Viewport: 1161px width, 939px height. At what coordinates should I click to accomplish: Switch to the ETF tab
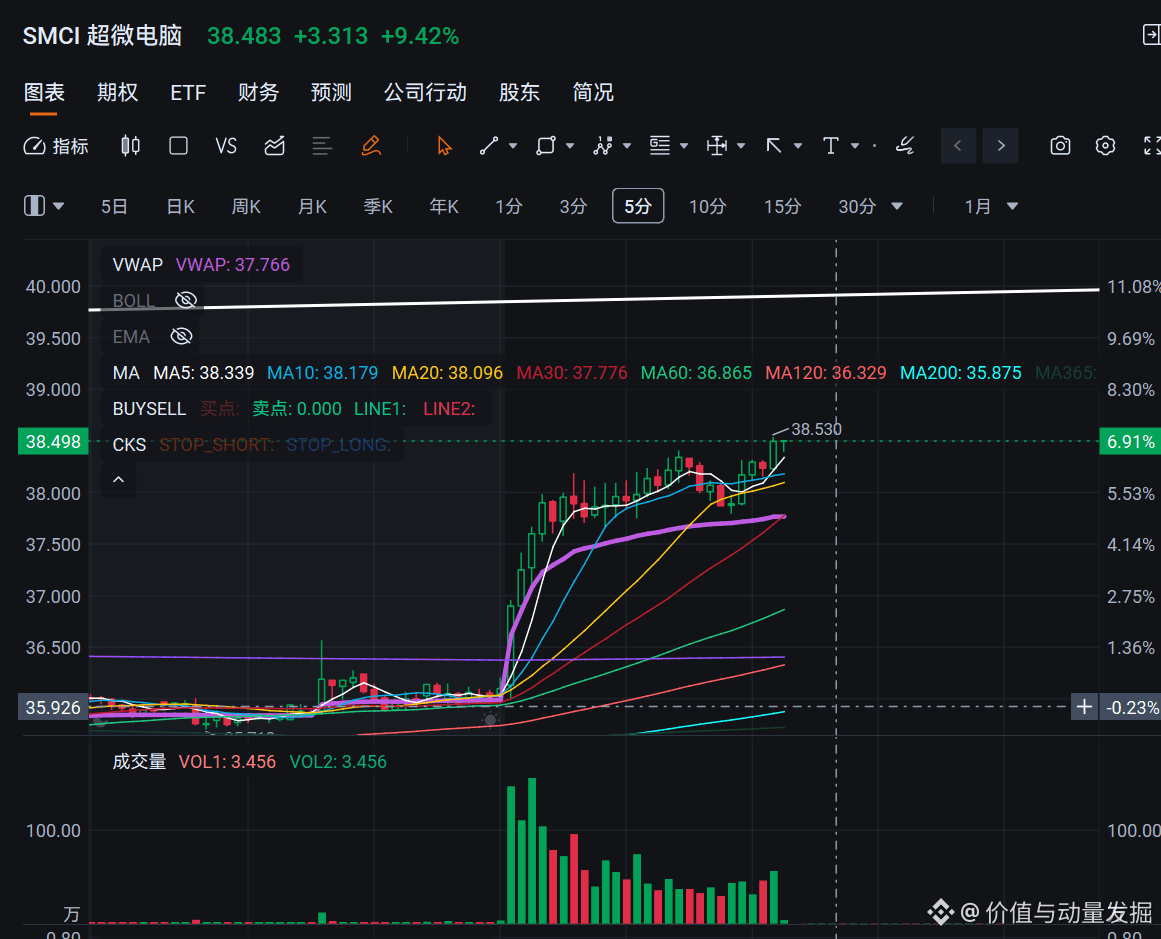188,93
